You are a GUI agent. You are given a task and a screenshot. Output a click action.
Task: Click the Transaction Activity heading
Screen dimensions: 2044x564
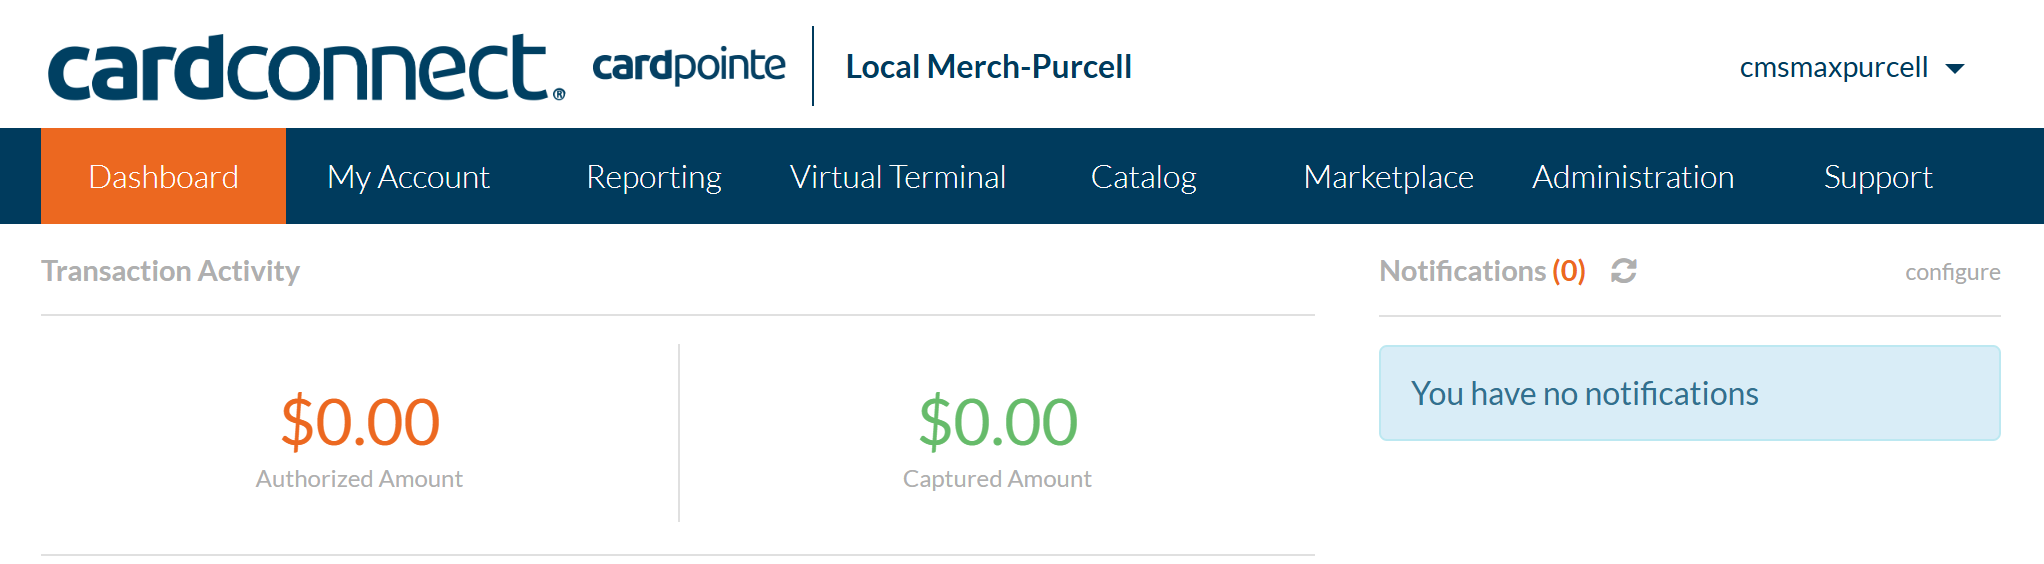(170, 271)
